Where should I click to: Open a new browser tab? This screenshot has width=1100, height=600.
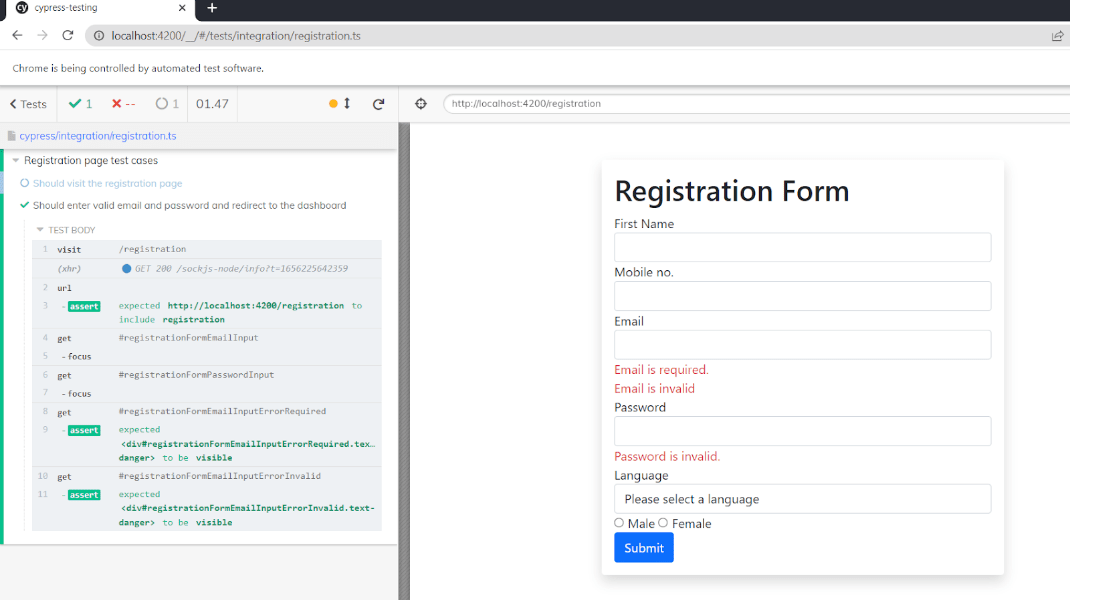[x=212, y=8]
